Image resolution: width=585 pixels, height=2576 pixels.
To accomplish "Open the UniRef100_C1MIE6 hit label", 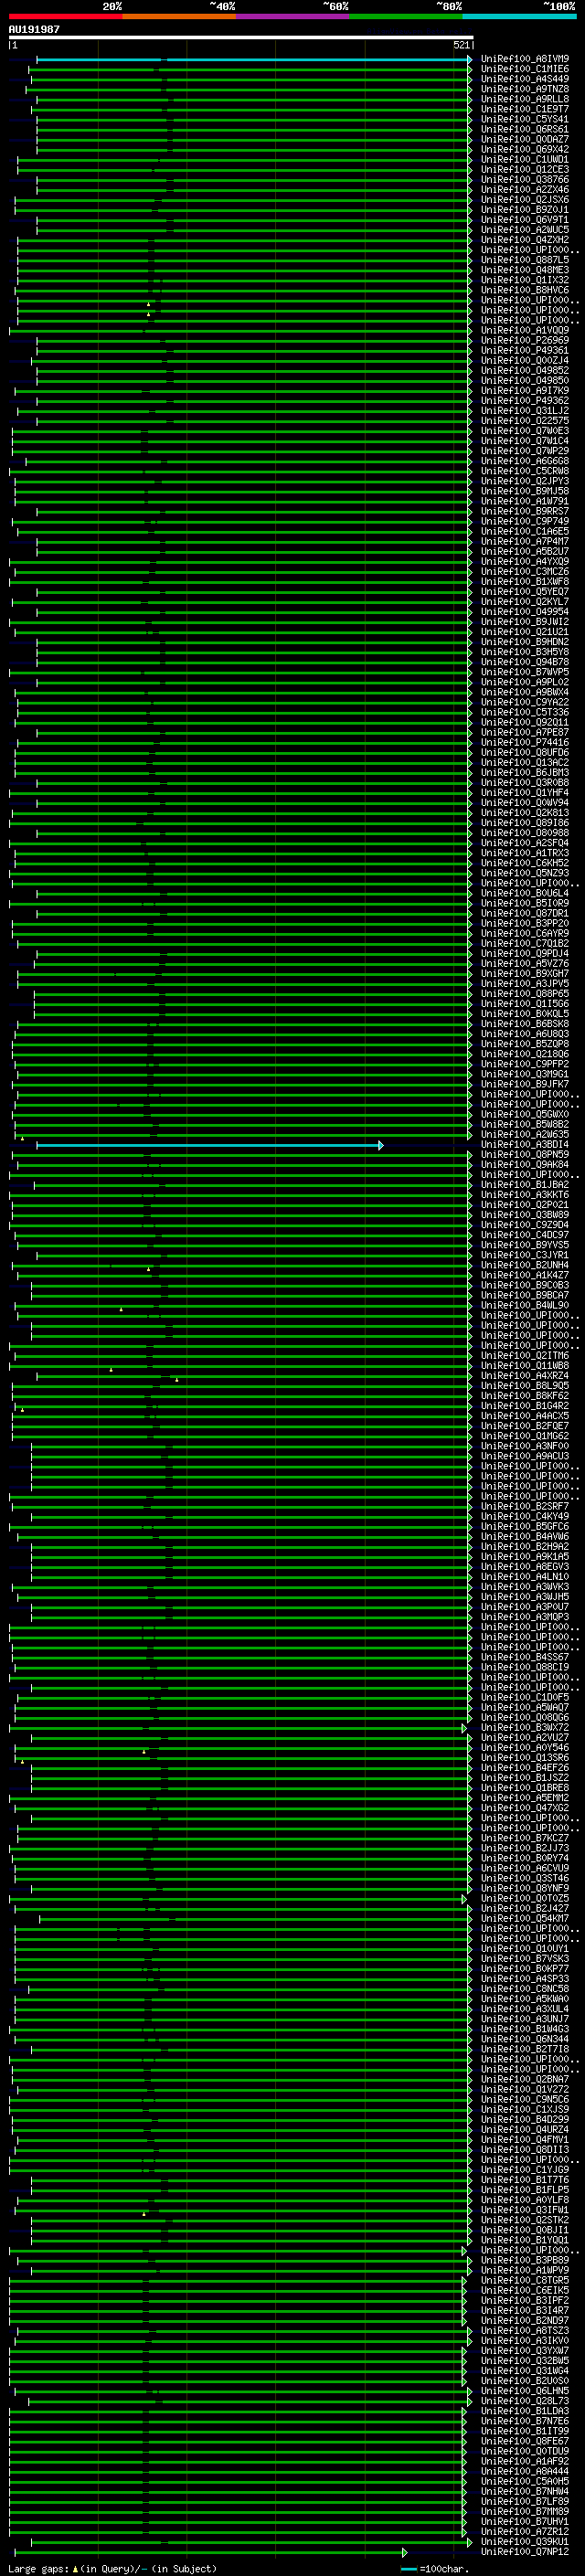I will click(524, 69).
